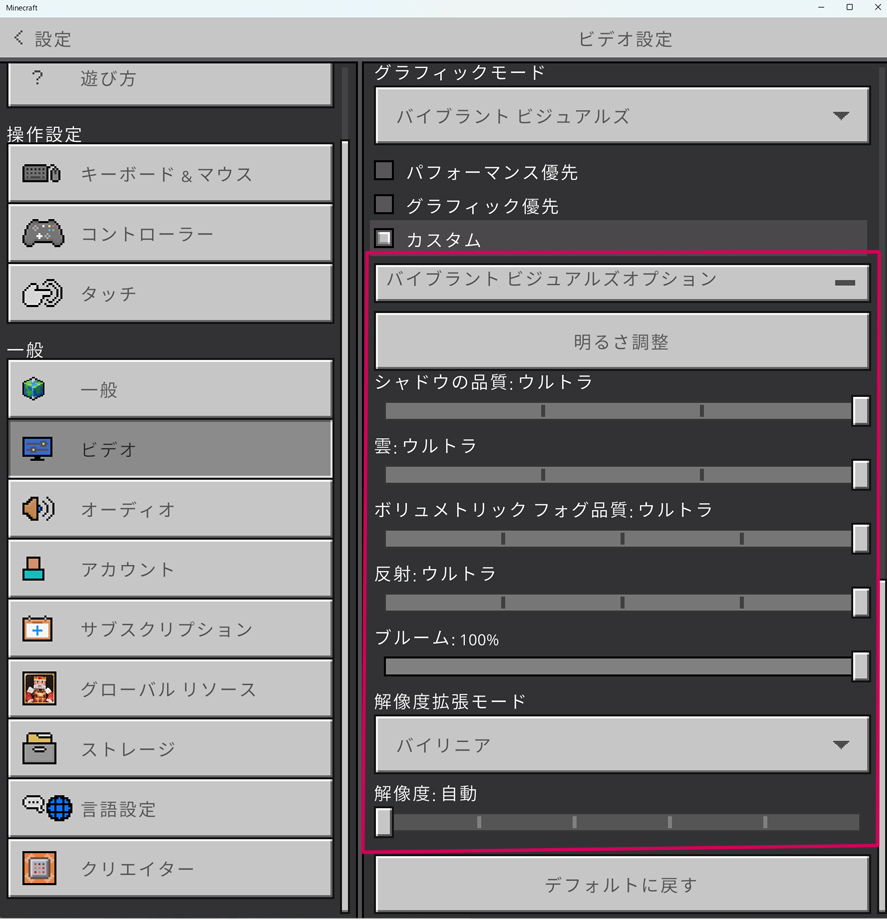Screen dimensions: 887x920
Task: Open the アカウント settings
Action: click(x=170, y=569)
